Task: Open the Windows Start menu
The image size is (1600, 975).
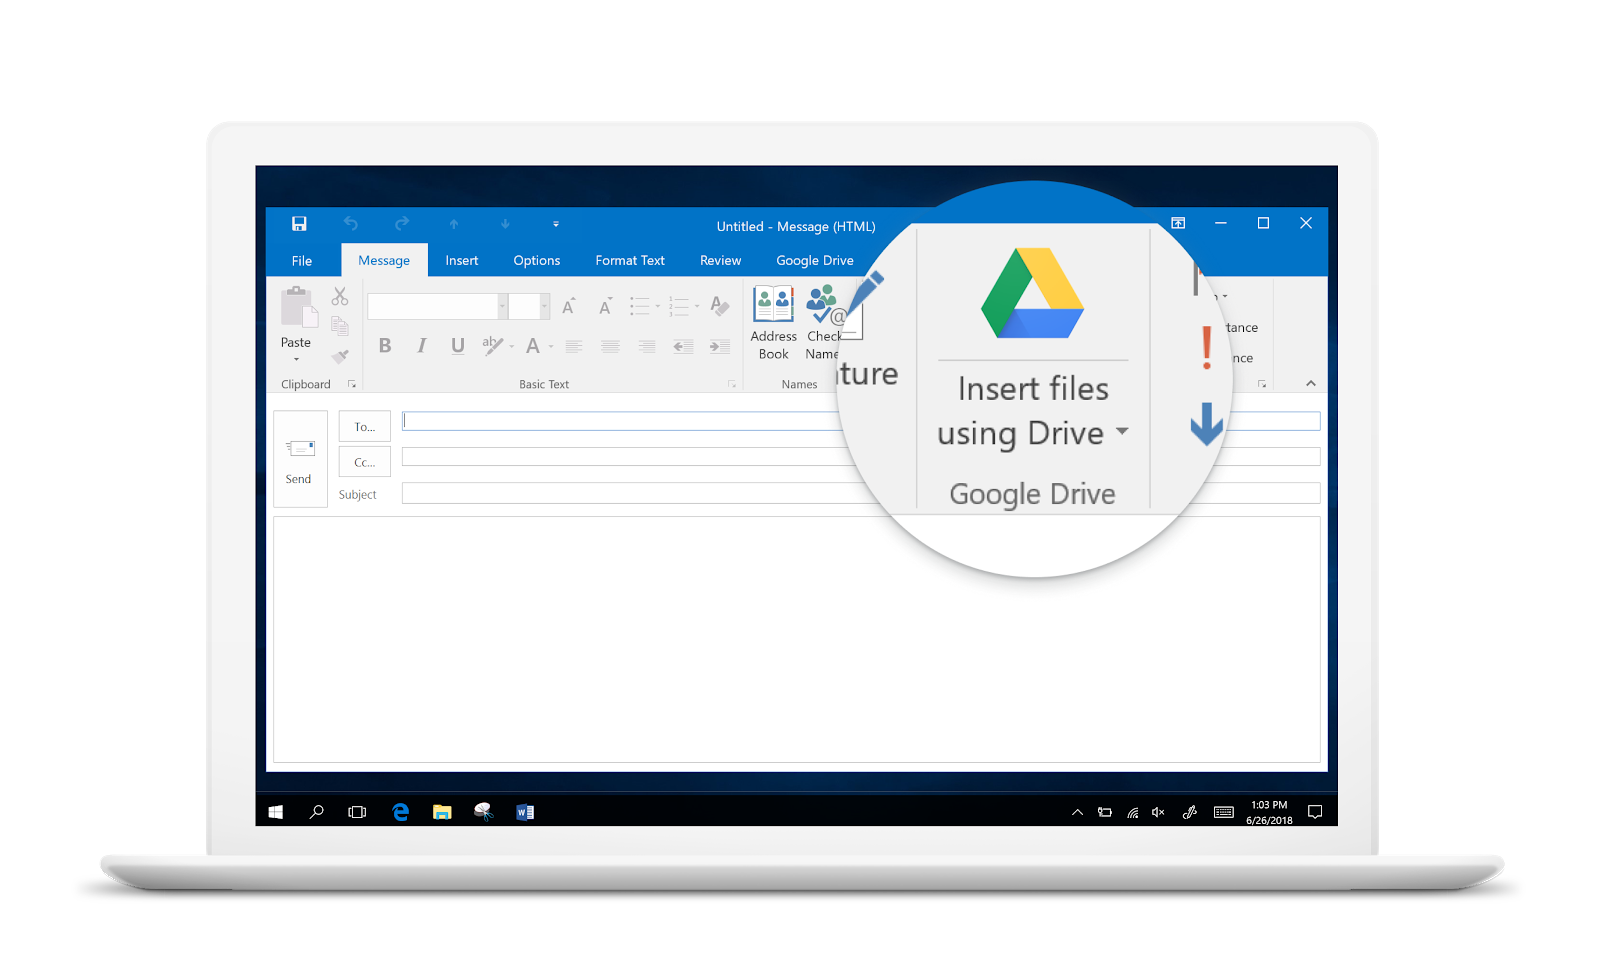Action: tap(276, 812)
